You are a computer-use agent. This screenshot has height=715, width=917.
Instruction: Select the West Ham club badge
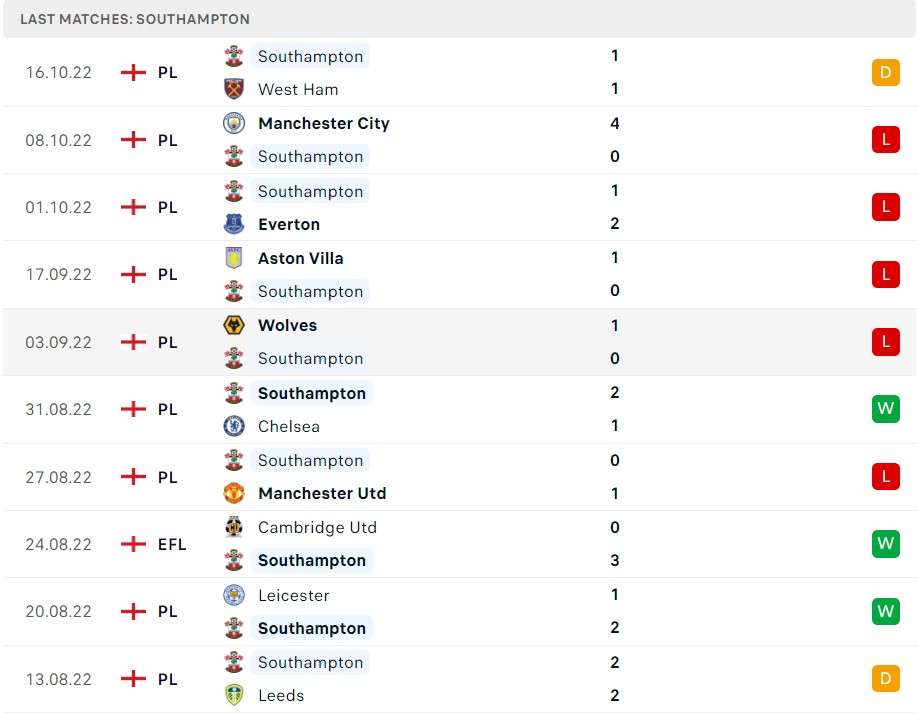pos(234,89)
